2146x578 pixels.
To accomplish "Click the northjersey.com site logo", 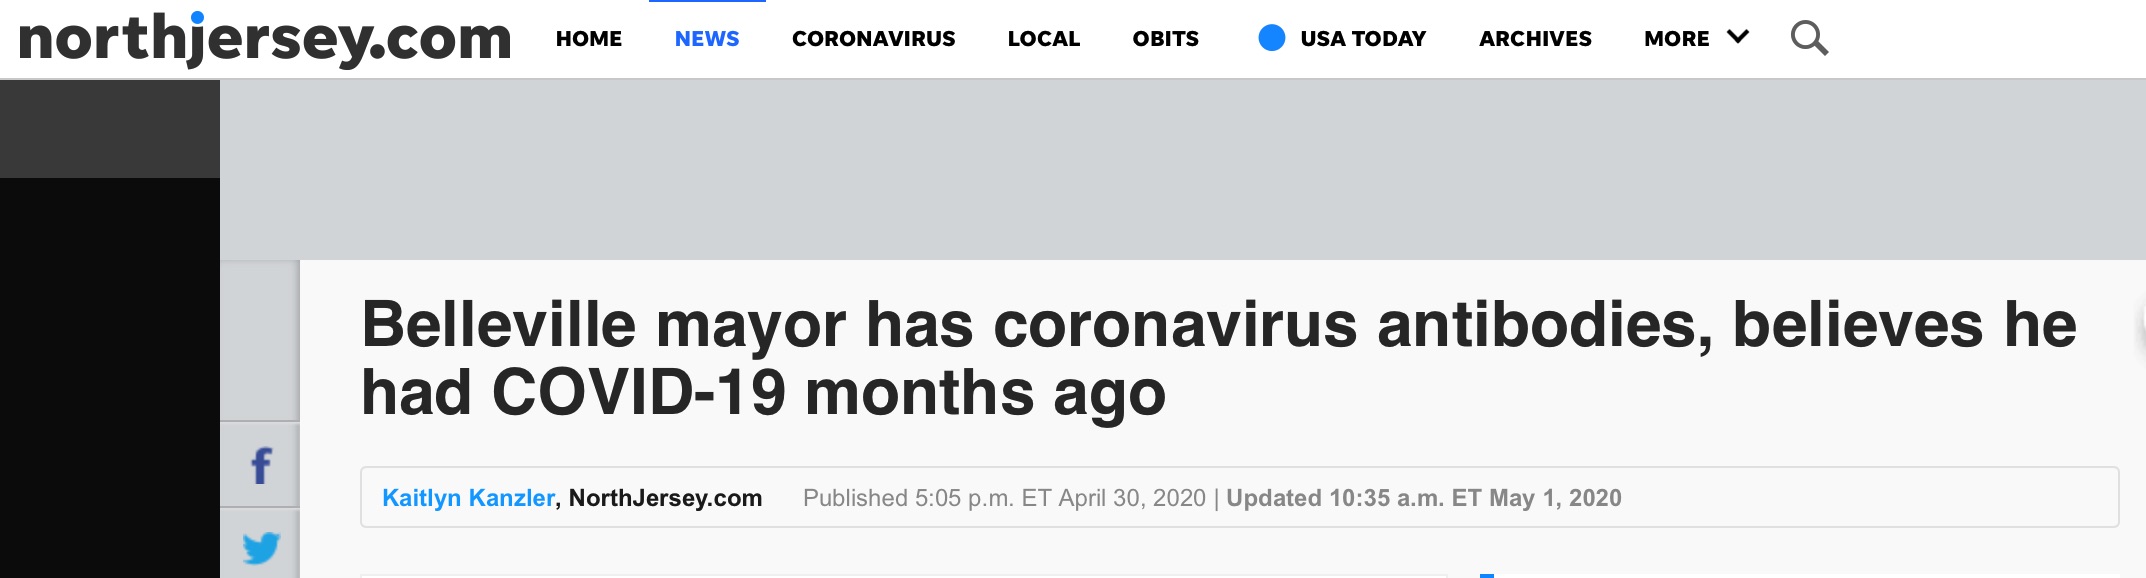I will 265,39.
